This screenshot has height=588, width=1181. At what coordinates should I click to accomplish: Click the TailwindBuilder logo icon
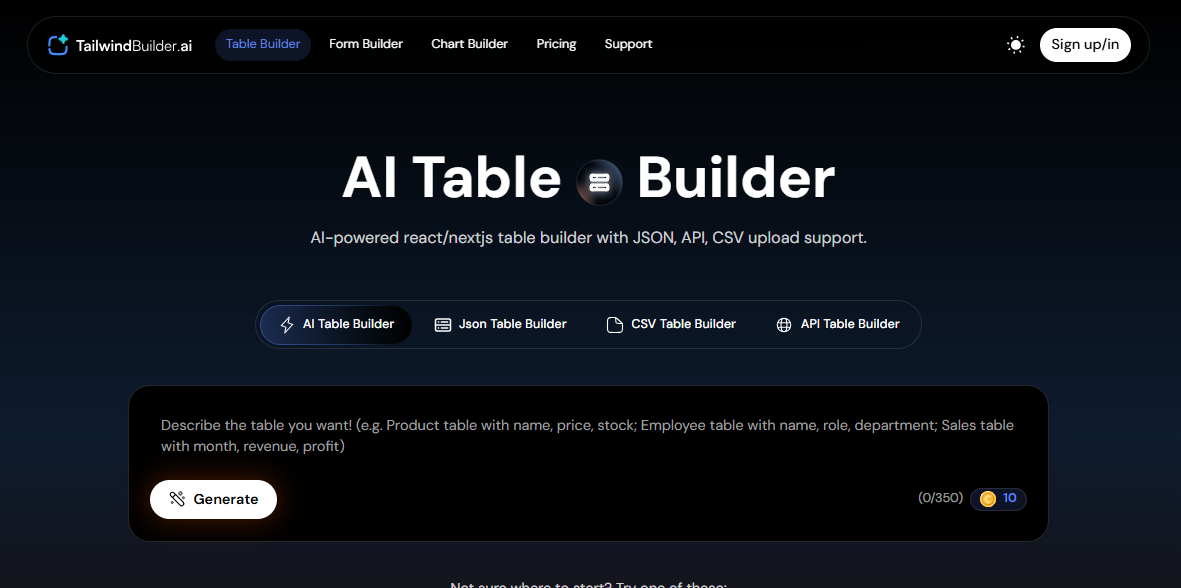[58, 45]
